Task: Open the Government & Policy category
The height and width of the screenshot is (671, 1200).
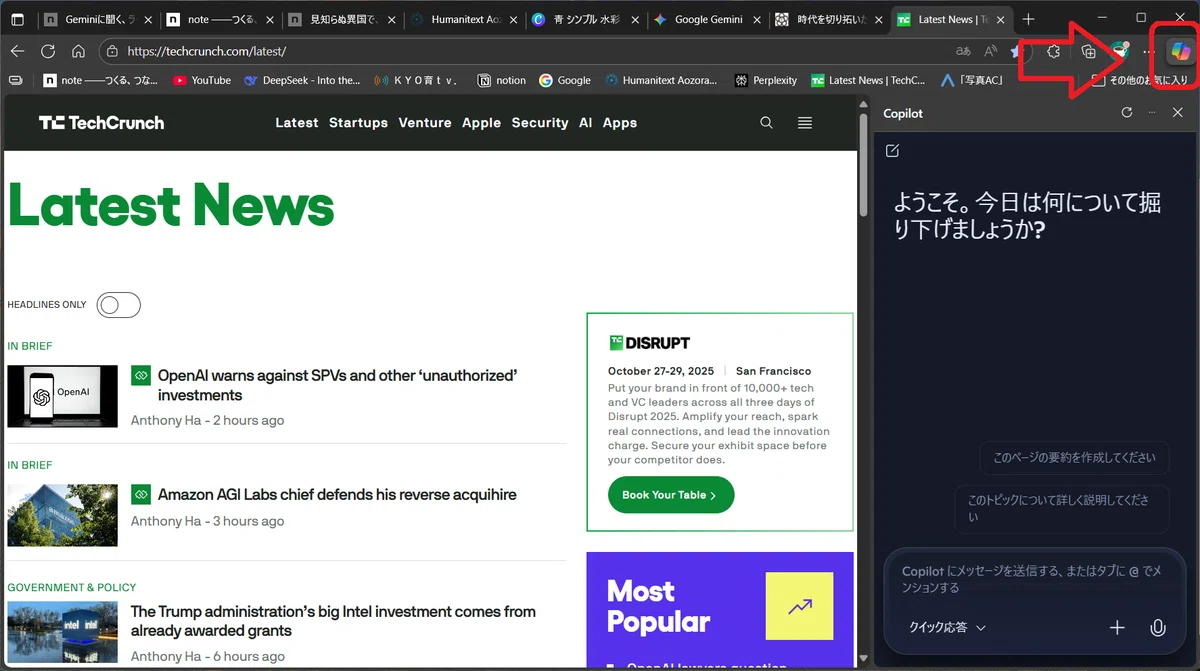Action: (72, 587)
